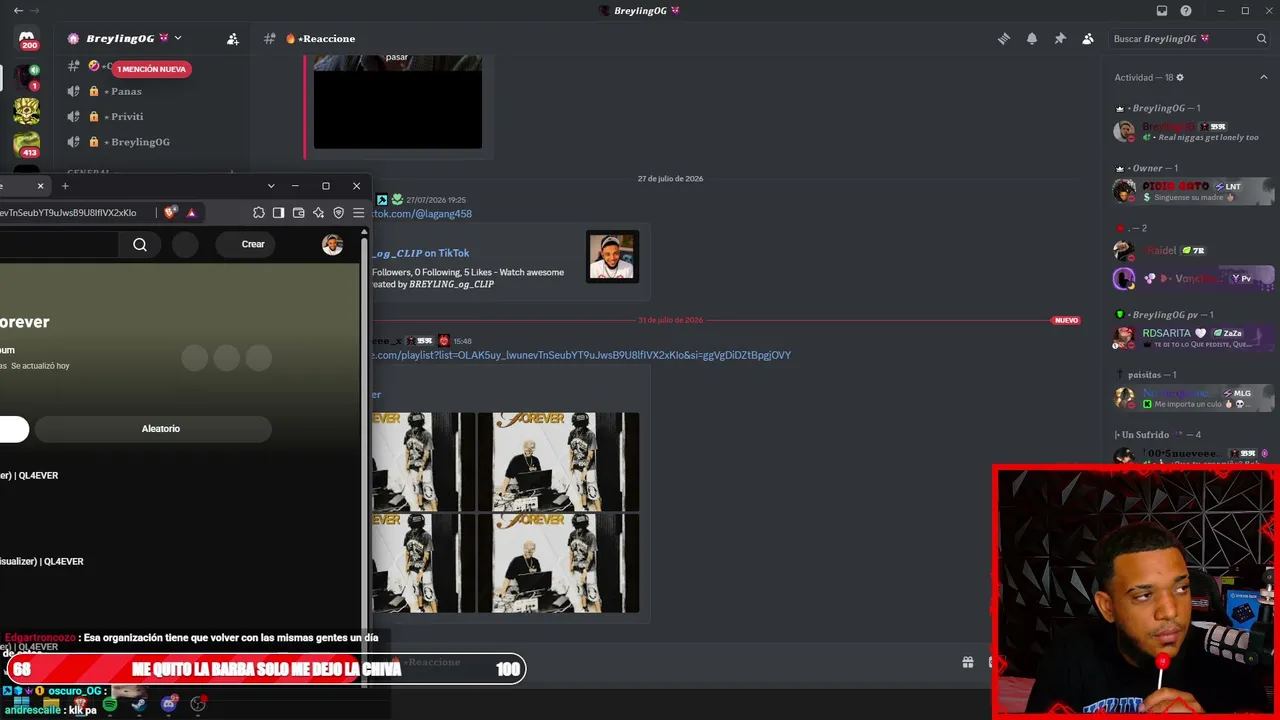The height and width of the screenshot is (720, 1280).
Task: Open member RDSARITA's profile
Action: click(1194, 338)
